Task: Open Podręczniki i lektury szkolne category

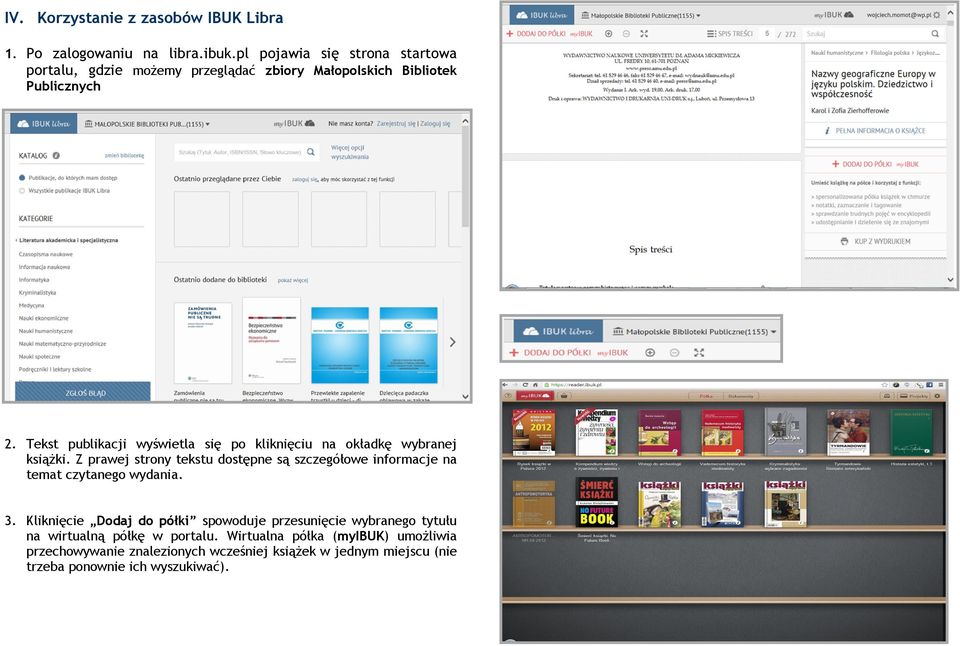Action: pyautogui.click(x=54, y=369)
